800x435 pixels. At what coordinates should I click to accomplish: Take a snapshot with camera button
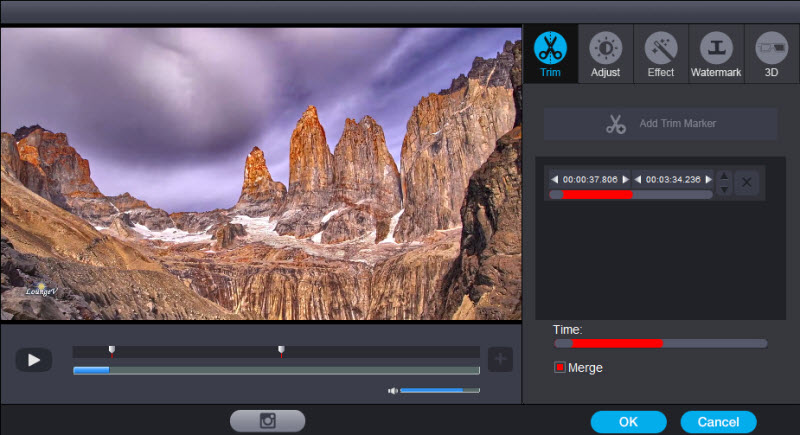tap(267, 421)
